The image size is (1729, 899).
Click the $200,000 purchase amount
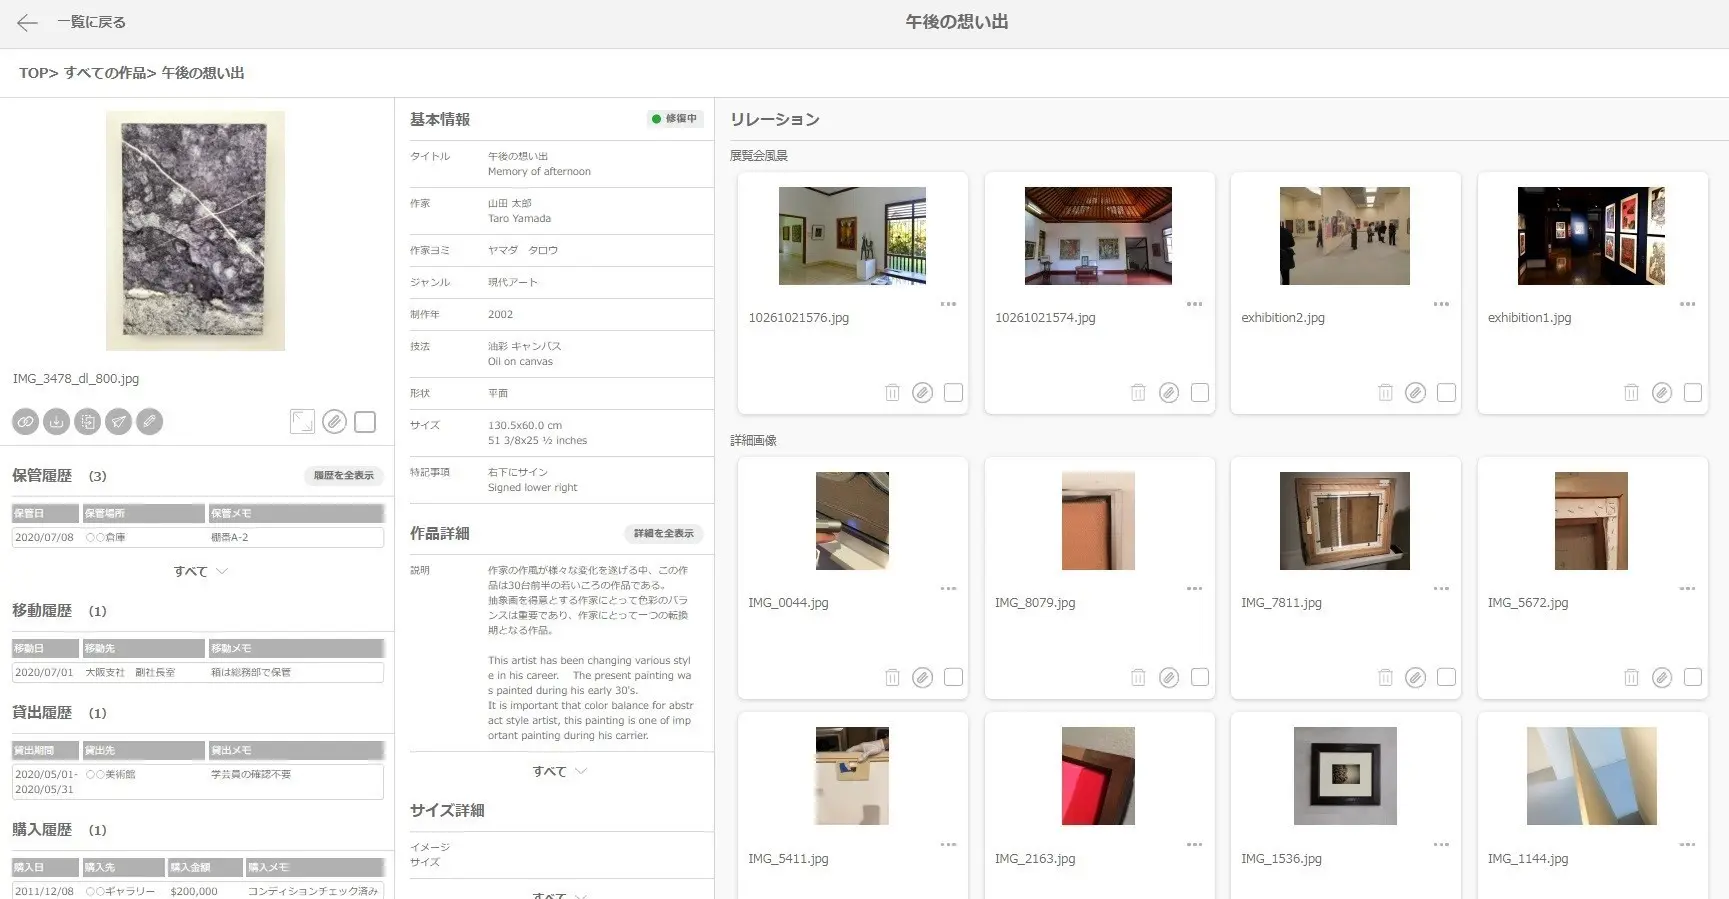[x=194, y=891]
